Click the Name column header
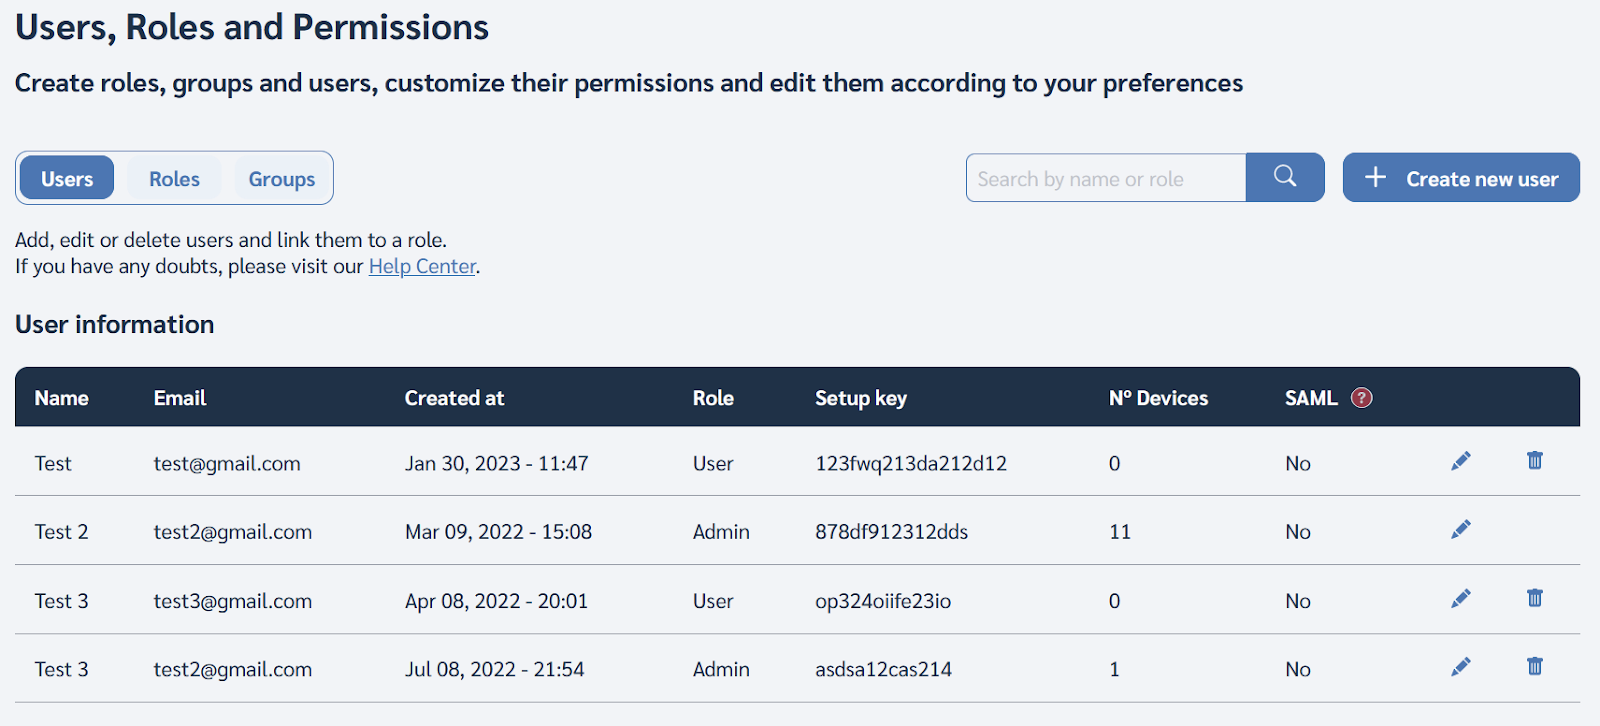Screen dimensions: 1600x726 click(62, 398)
